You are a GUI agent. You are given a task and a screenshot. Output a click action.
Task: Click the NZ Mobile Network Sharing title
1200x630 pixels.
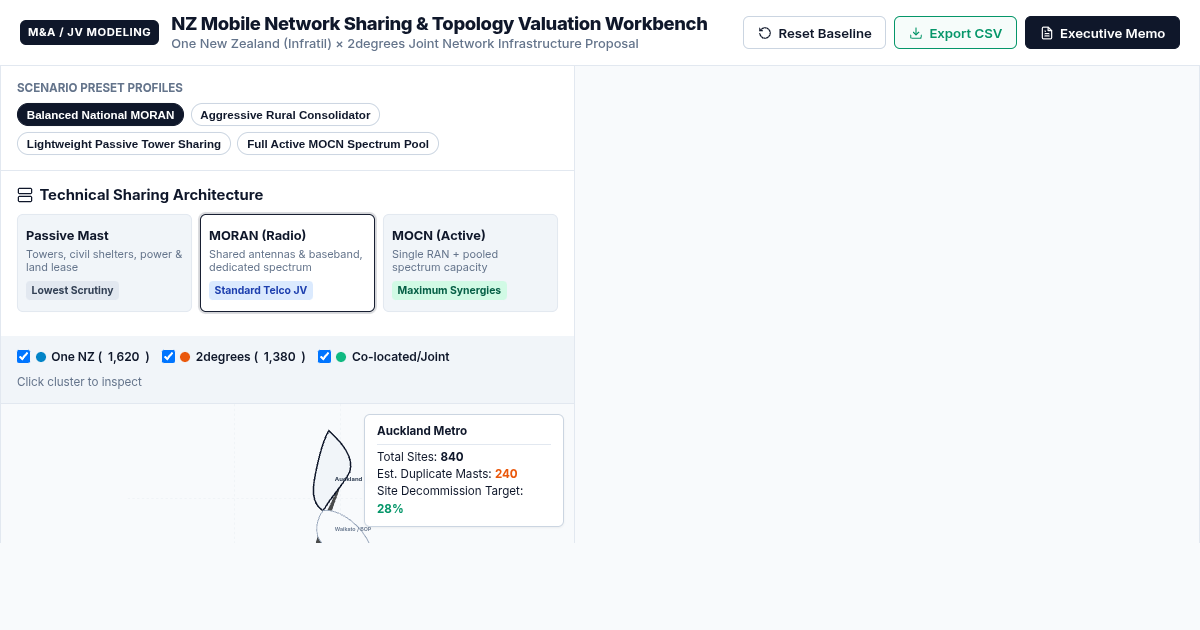pos(439,24)
